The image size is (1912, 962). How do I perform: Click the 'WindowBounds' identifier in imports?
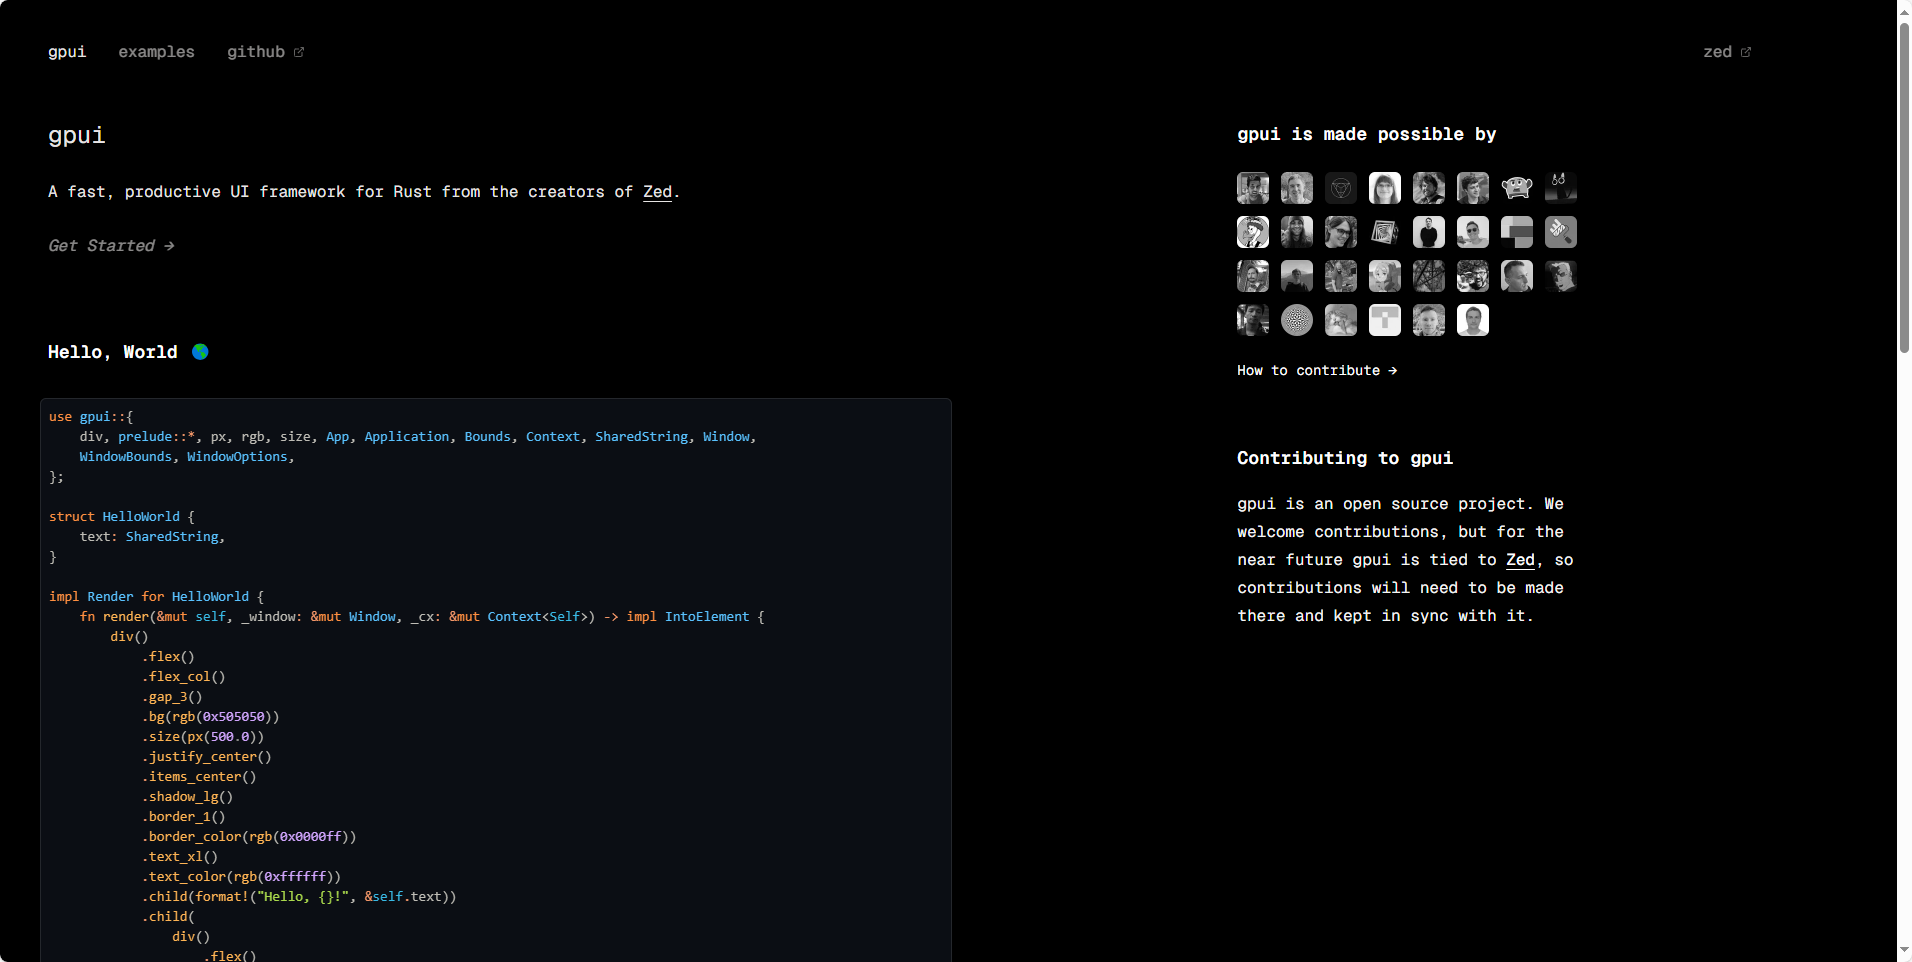(126, 457)
